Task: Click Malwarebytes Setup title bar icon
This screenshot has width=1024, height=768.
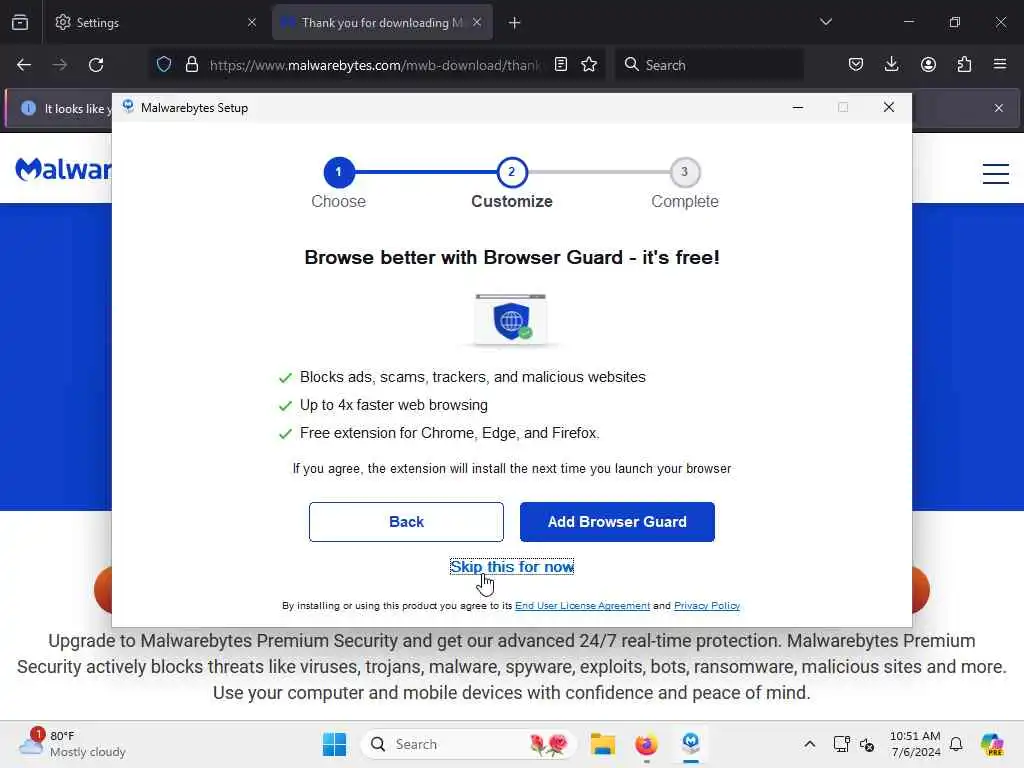Action: pyautogui.click(x=128, y=107)
